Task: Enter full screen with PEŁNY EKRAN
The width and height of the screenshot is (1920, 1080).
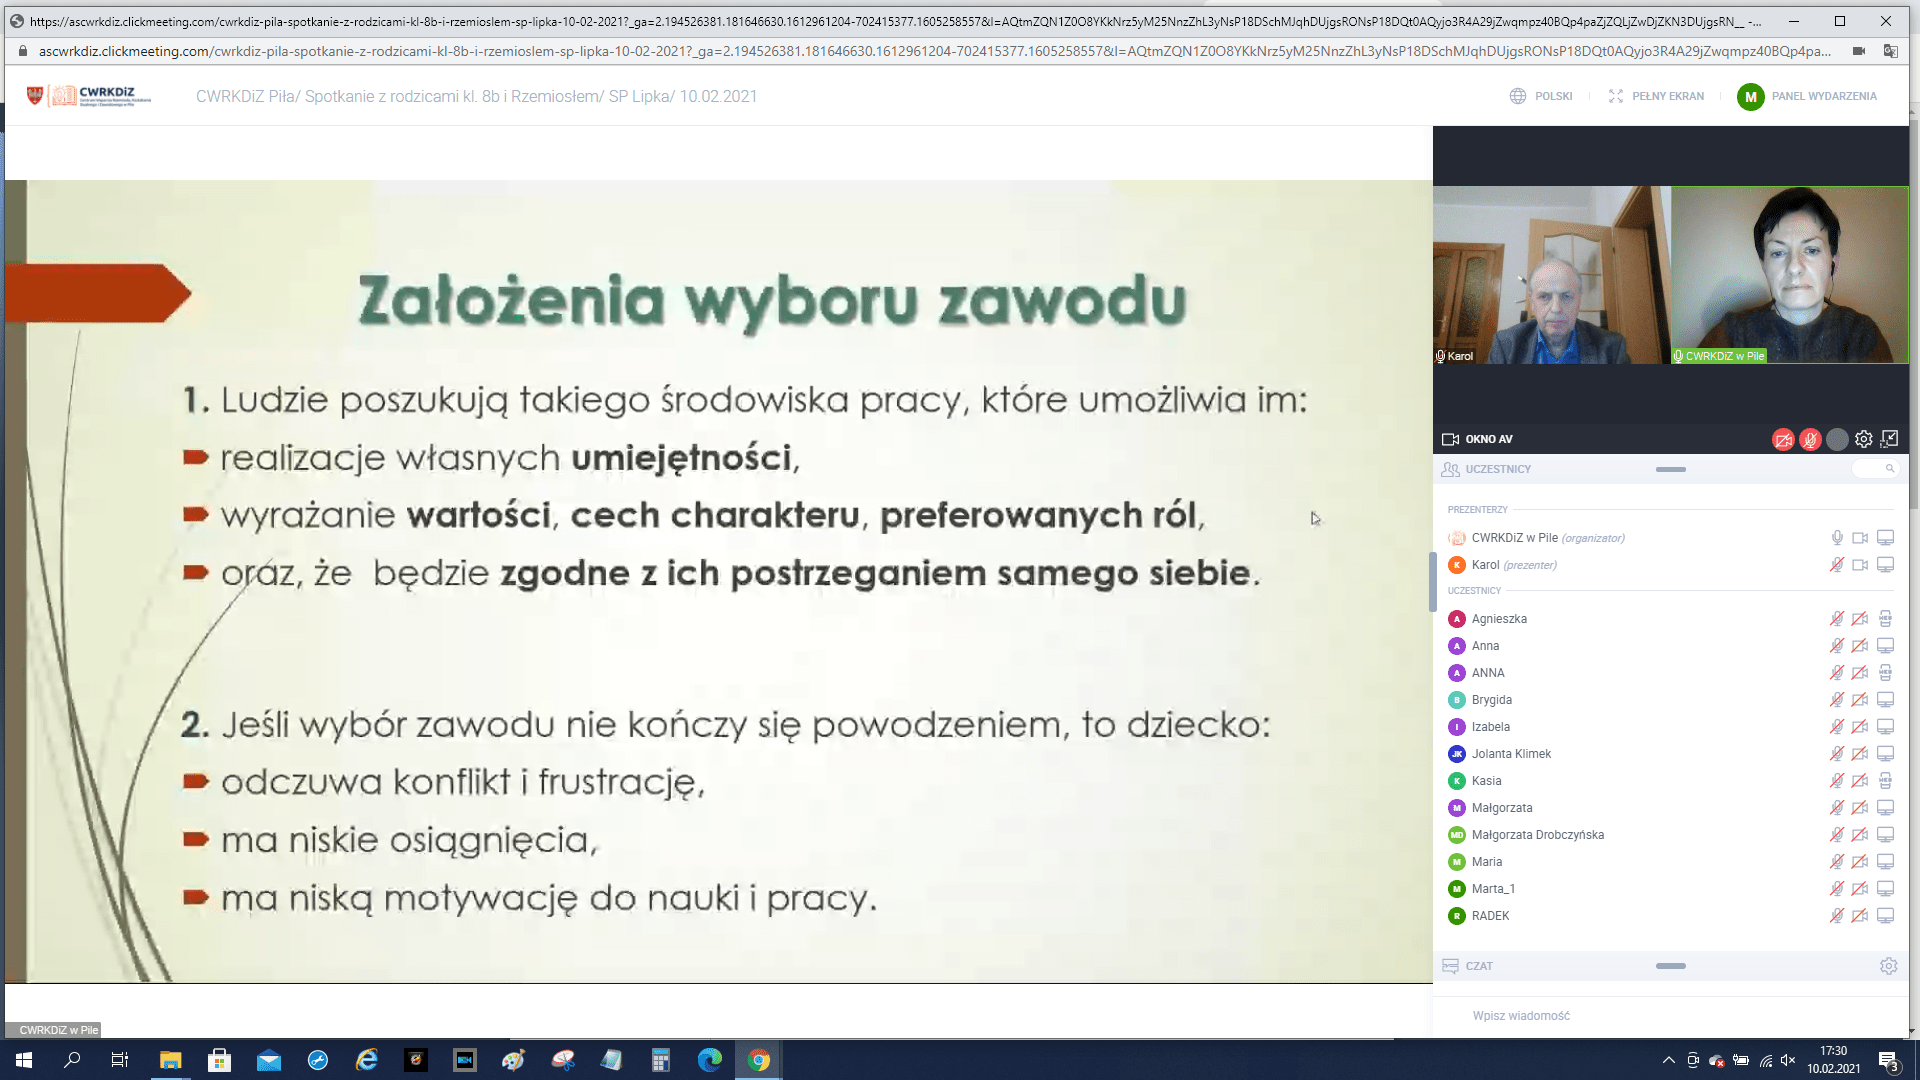Action: pyautogui.click(x=1656, y=96)
